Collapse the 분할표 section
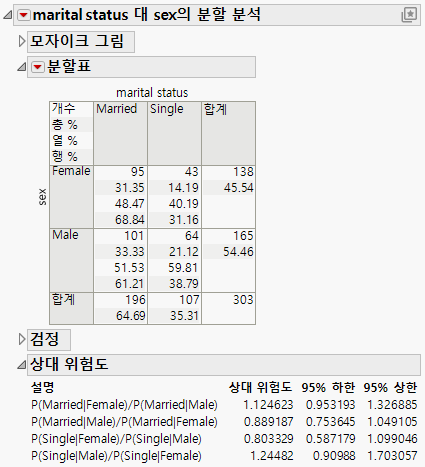 pos(22,67)
